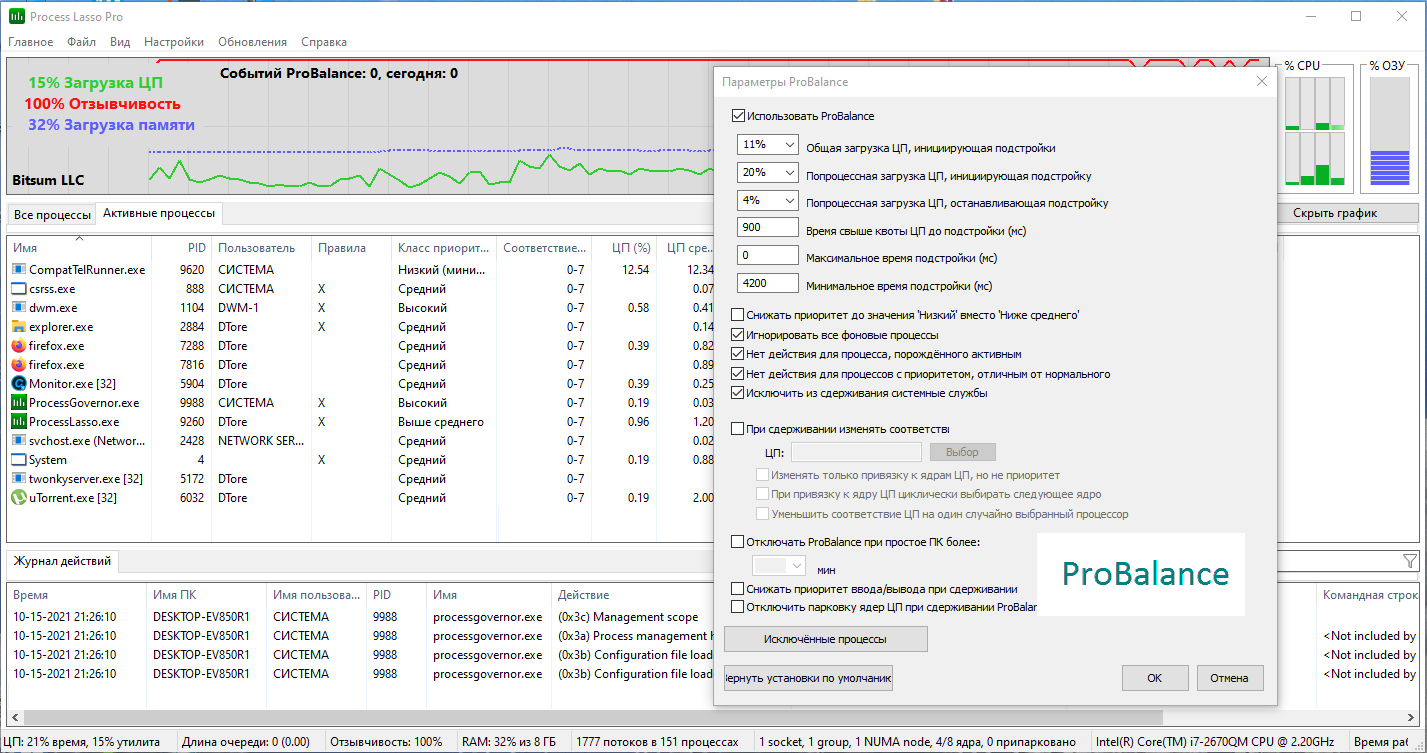Screen dimensions: 1427x753
Task: Open the action log filter funnel icon
Action: 1410,562
